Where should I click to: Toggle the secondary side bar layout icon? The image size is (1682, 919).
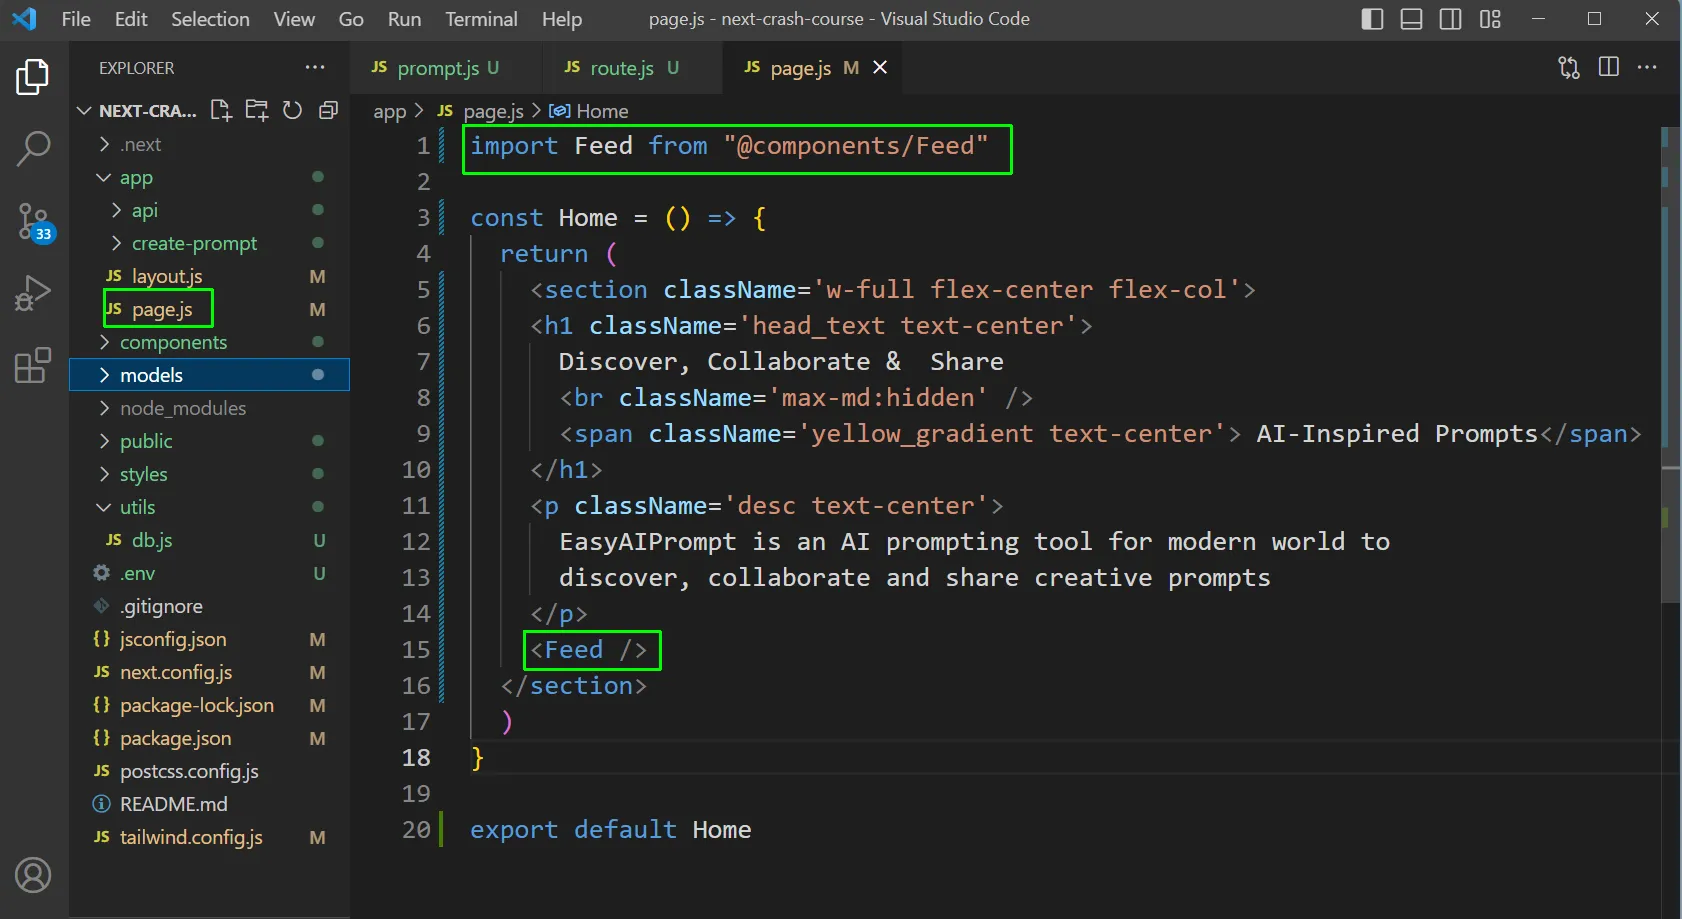1451,19
